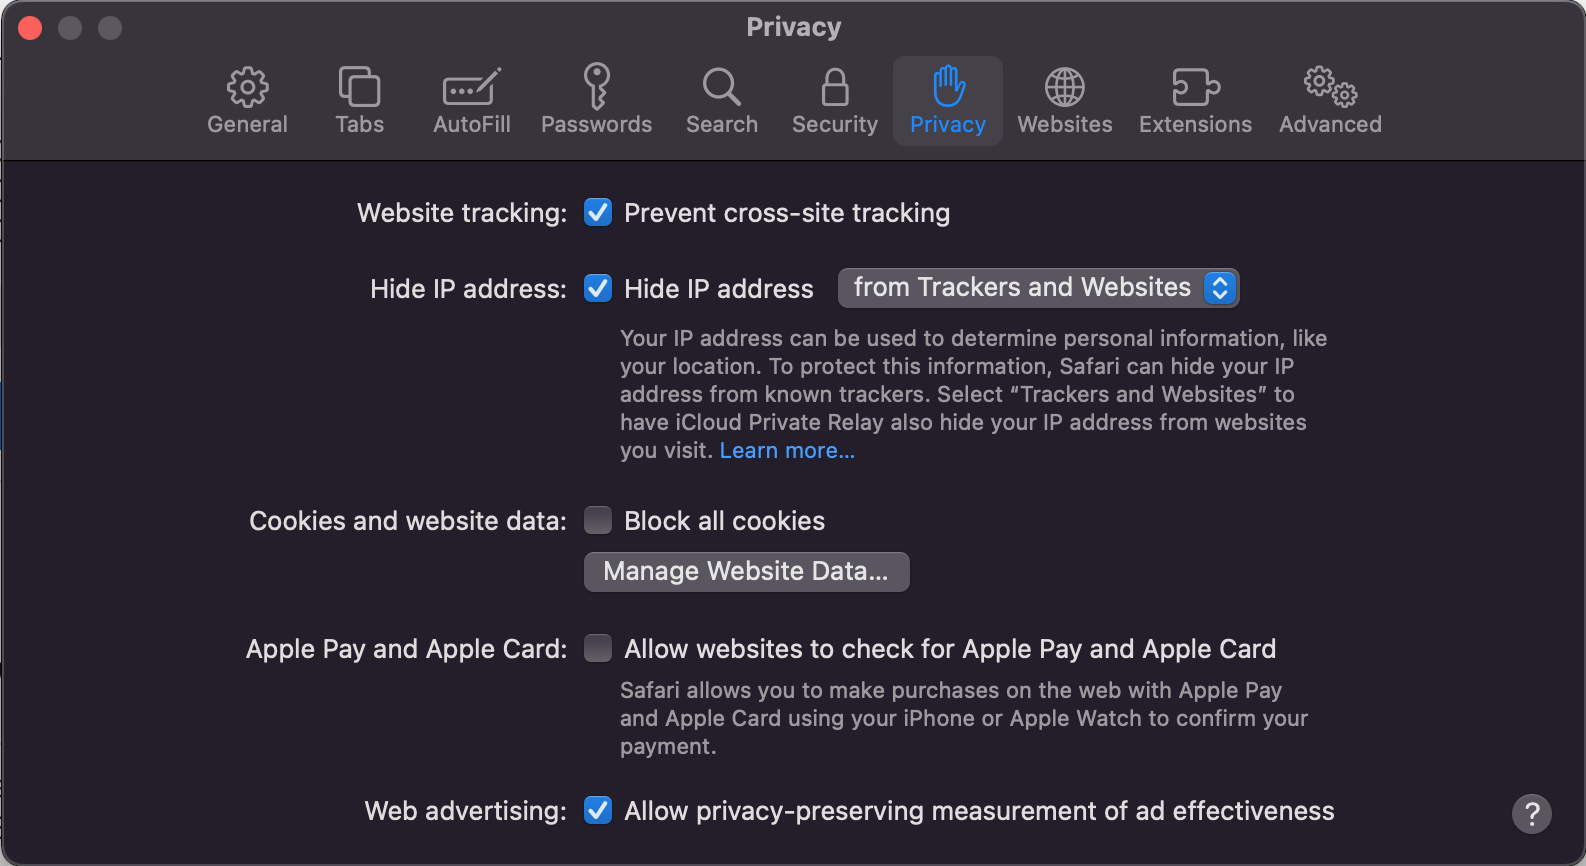Open the AutoFill pencil icon
The image size is (1586, 866).
coord(471,88)
